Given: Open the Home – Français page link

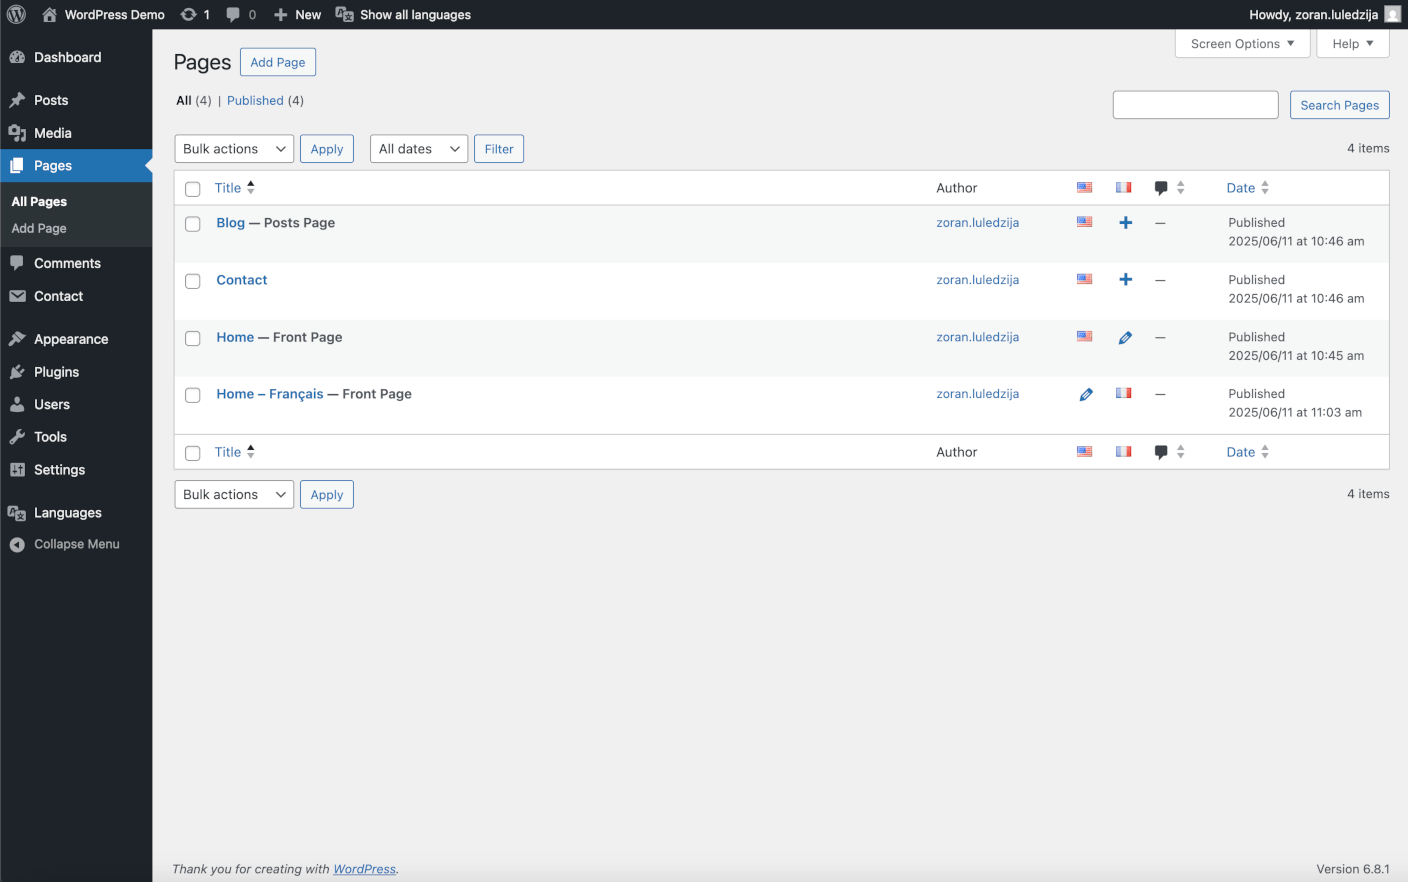Looking at the screenshot, I should click(270, 394).
